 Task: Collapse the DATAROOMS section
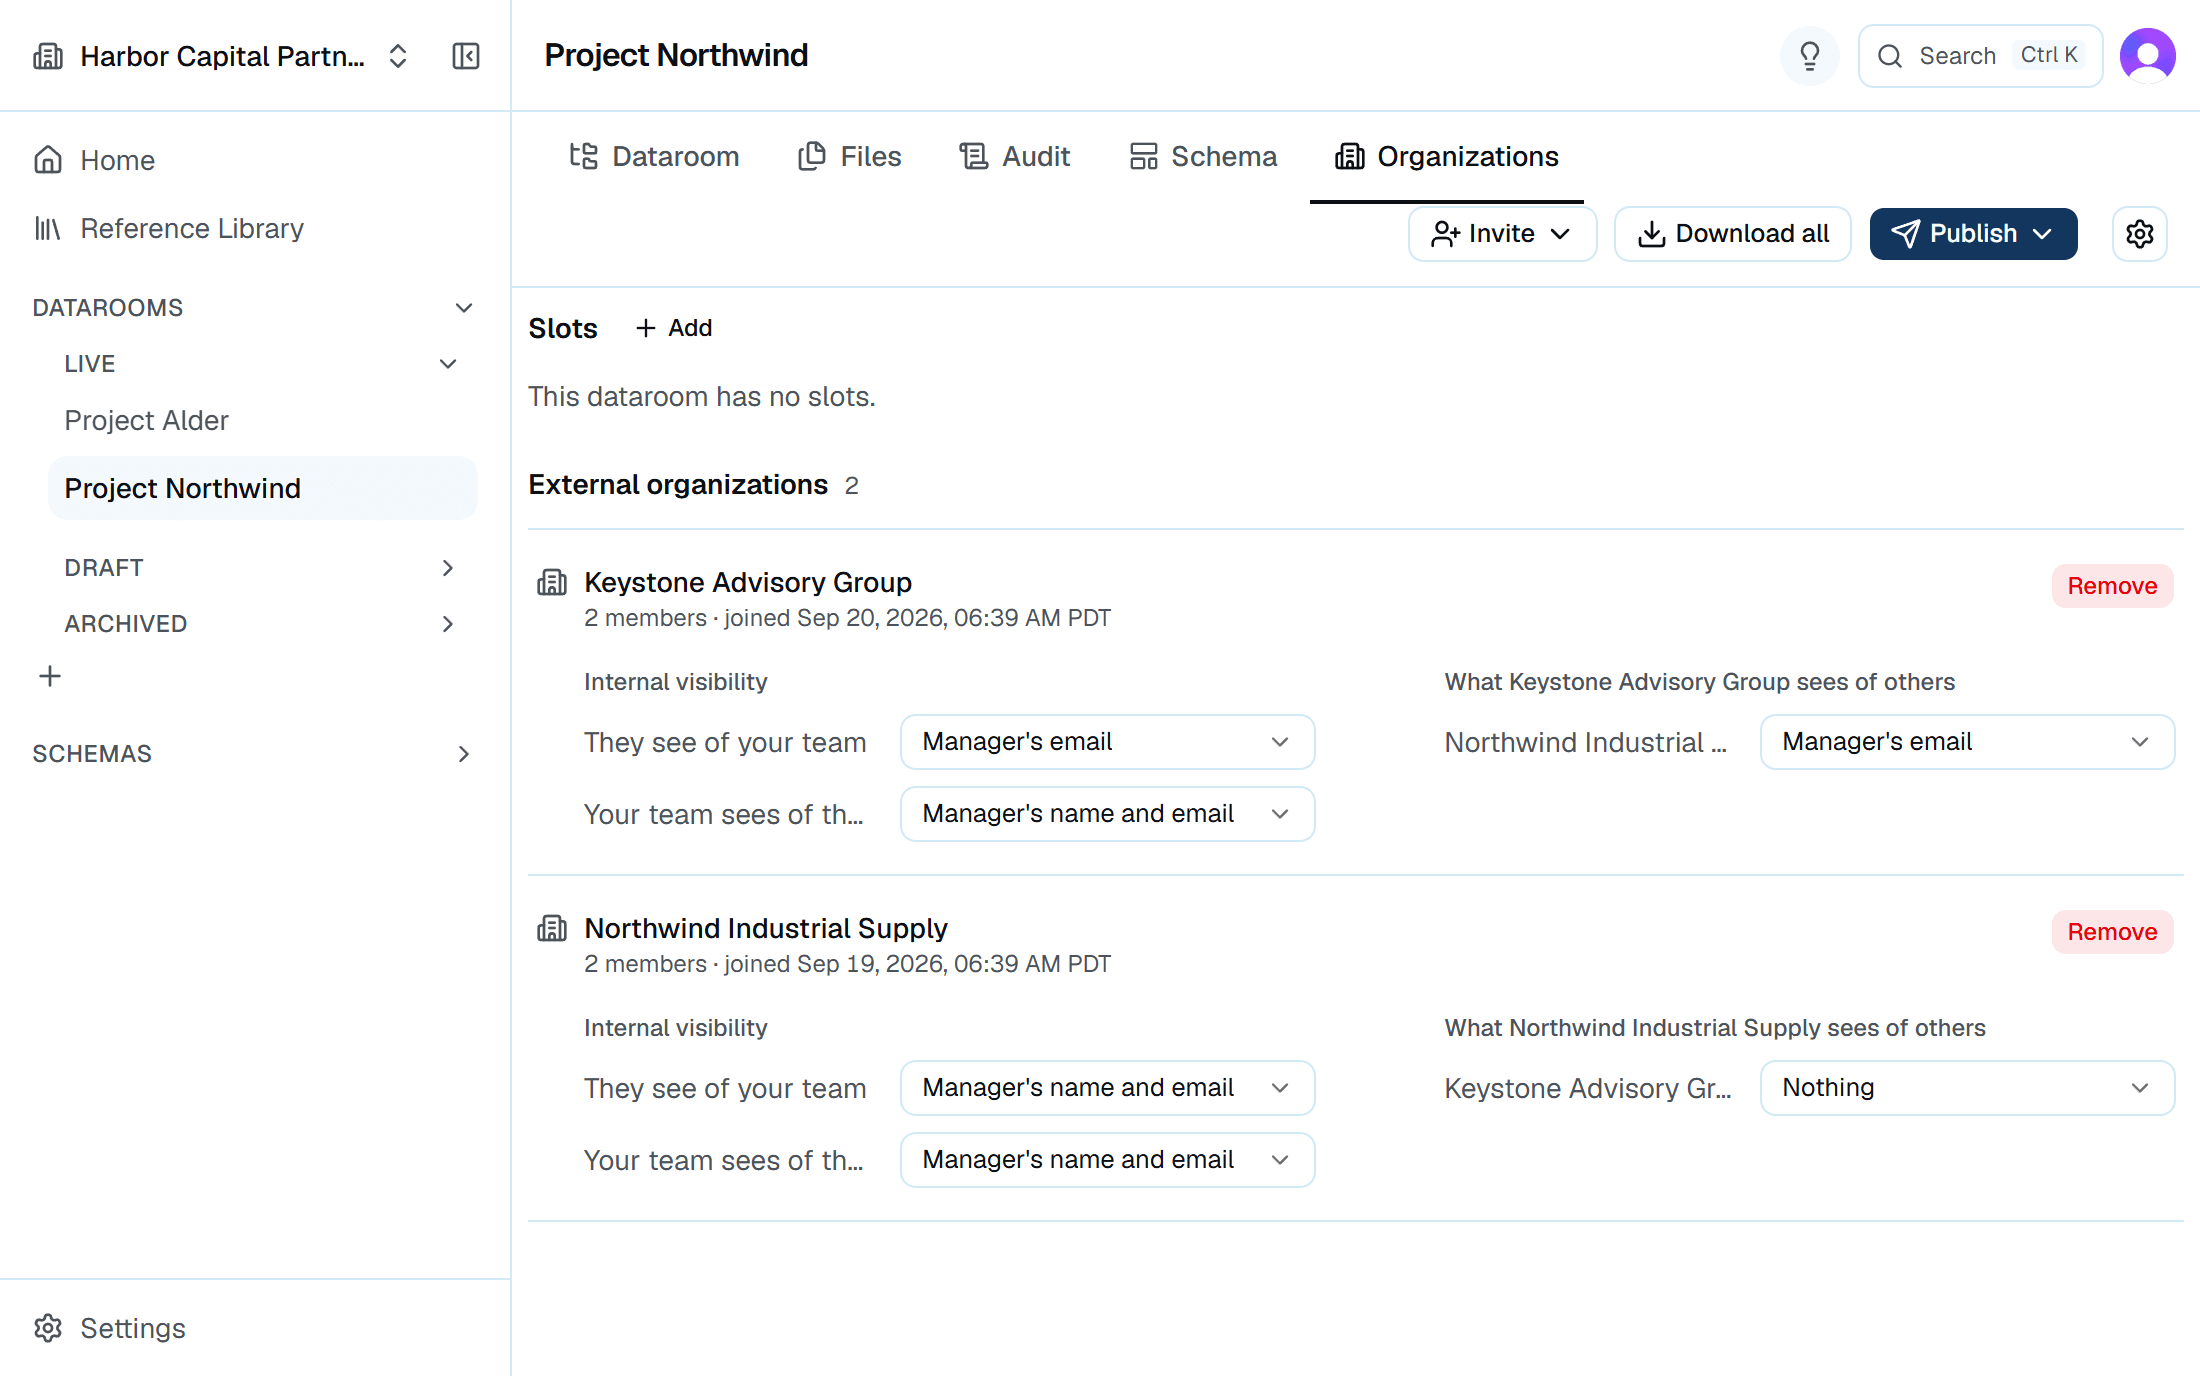coord(463,308)
